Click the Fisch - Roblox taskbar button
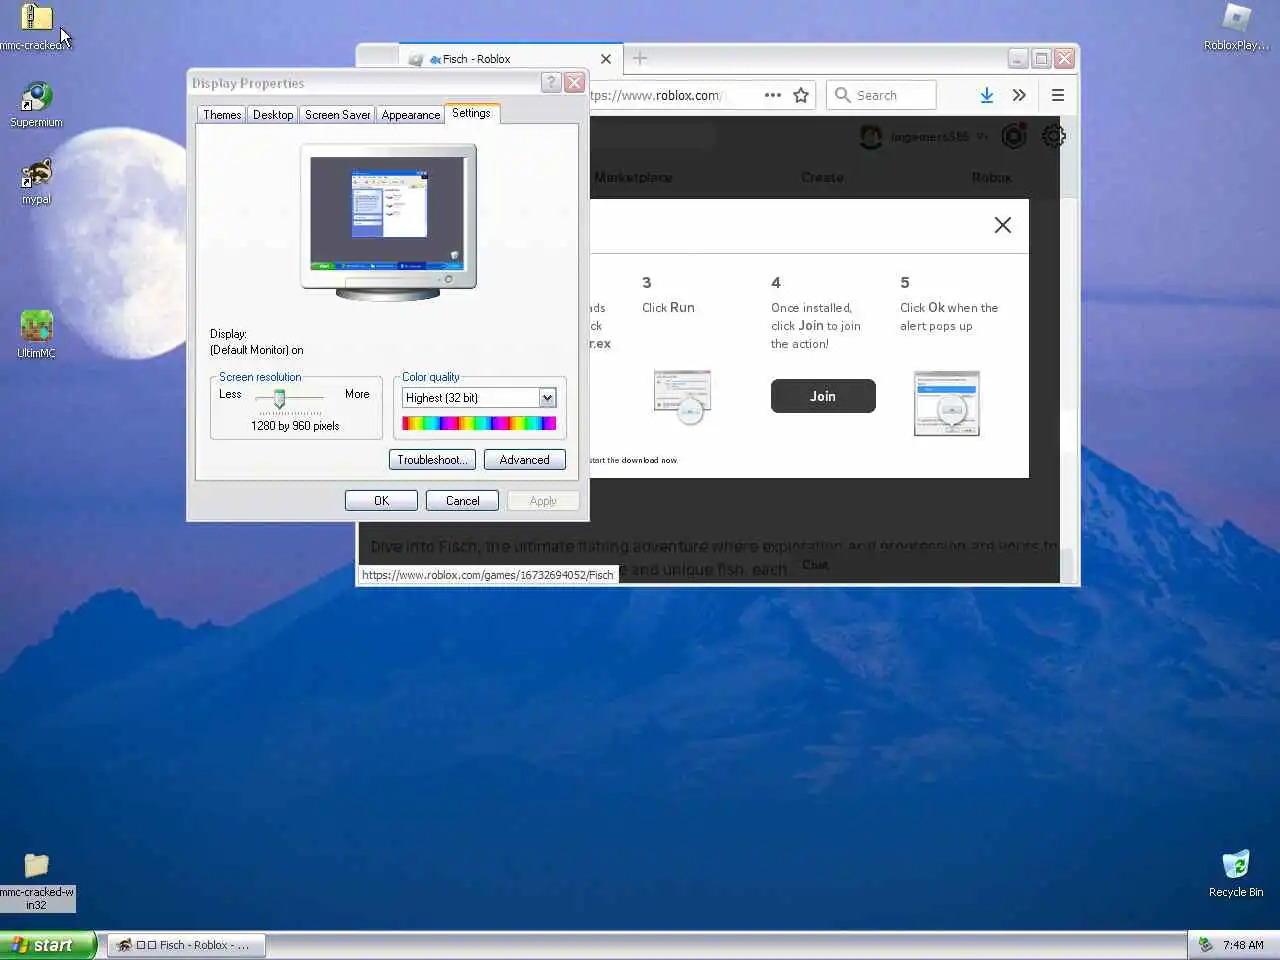 click(187, 945)
